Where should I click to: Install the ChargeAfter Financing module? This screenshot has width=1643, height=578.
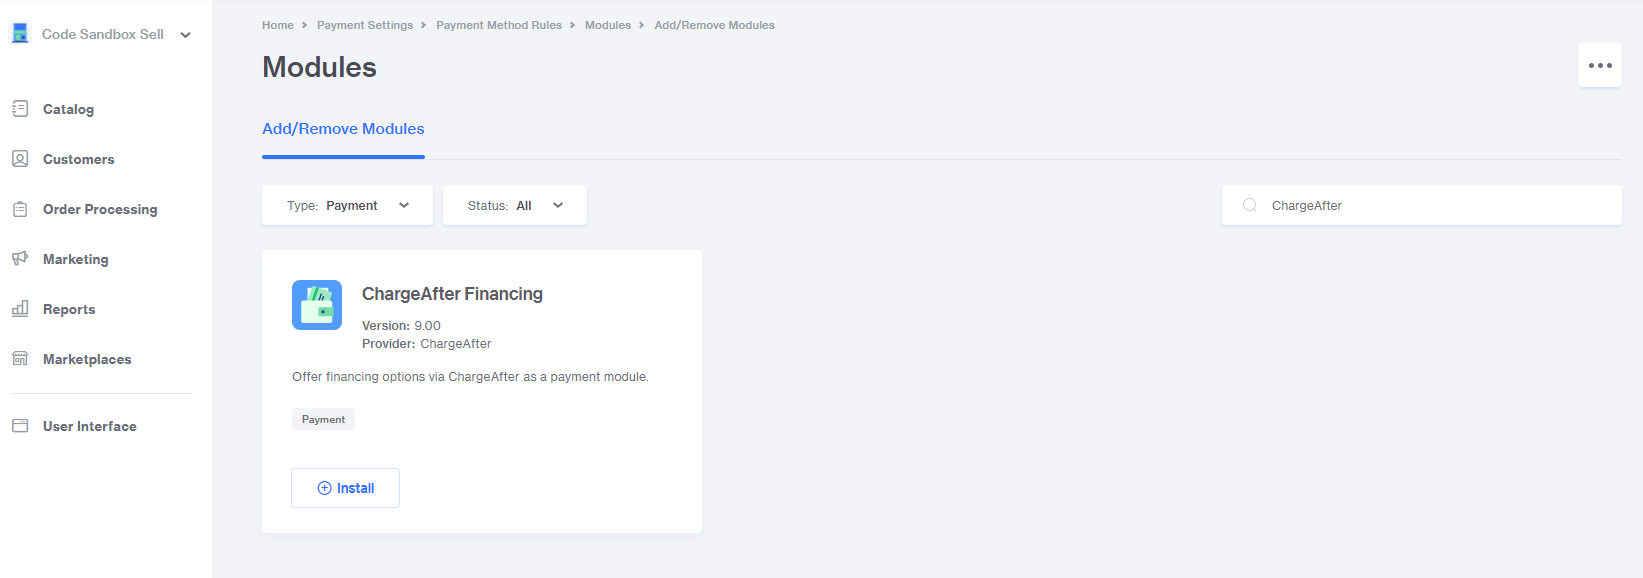pos(345,488)
